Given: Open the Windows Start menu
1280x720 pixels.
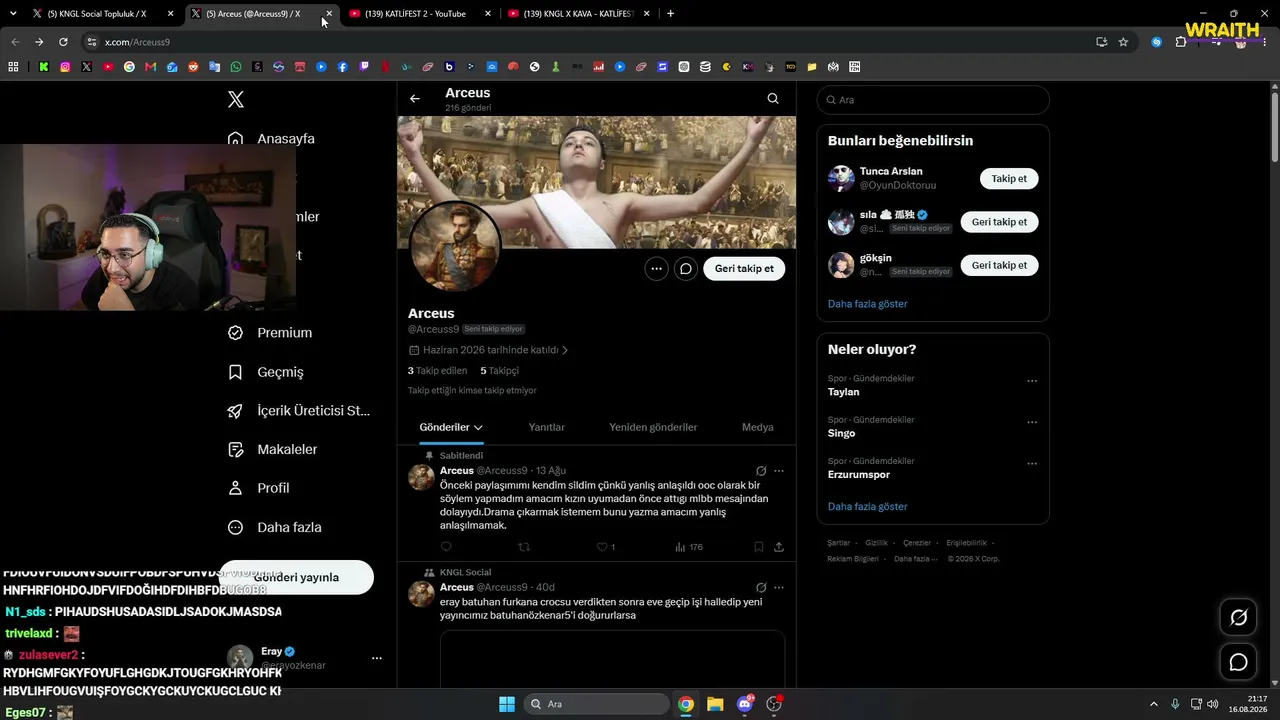Looking at the screenshot, I should click(506, 704).
